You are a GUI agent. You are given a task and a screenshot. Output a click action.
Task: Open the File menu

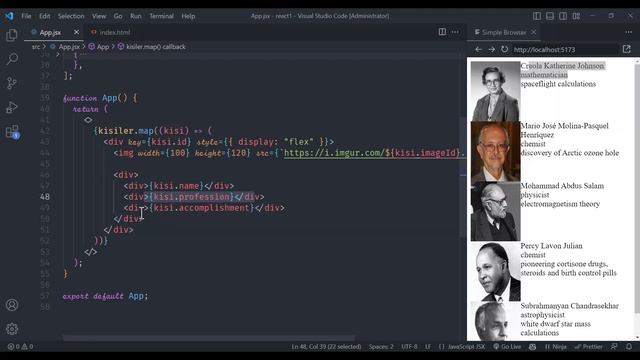click(x=26, y=16)
